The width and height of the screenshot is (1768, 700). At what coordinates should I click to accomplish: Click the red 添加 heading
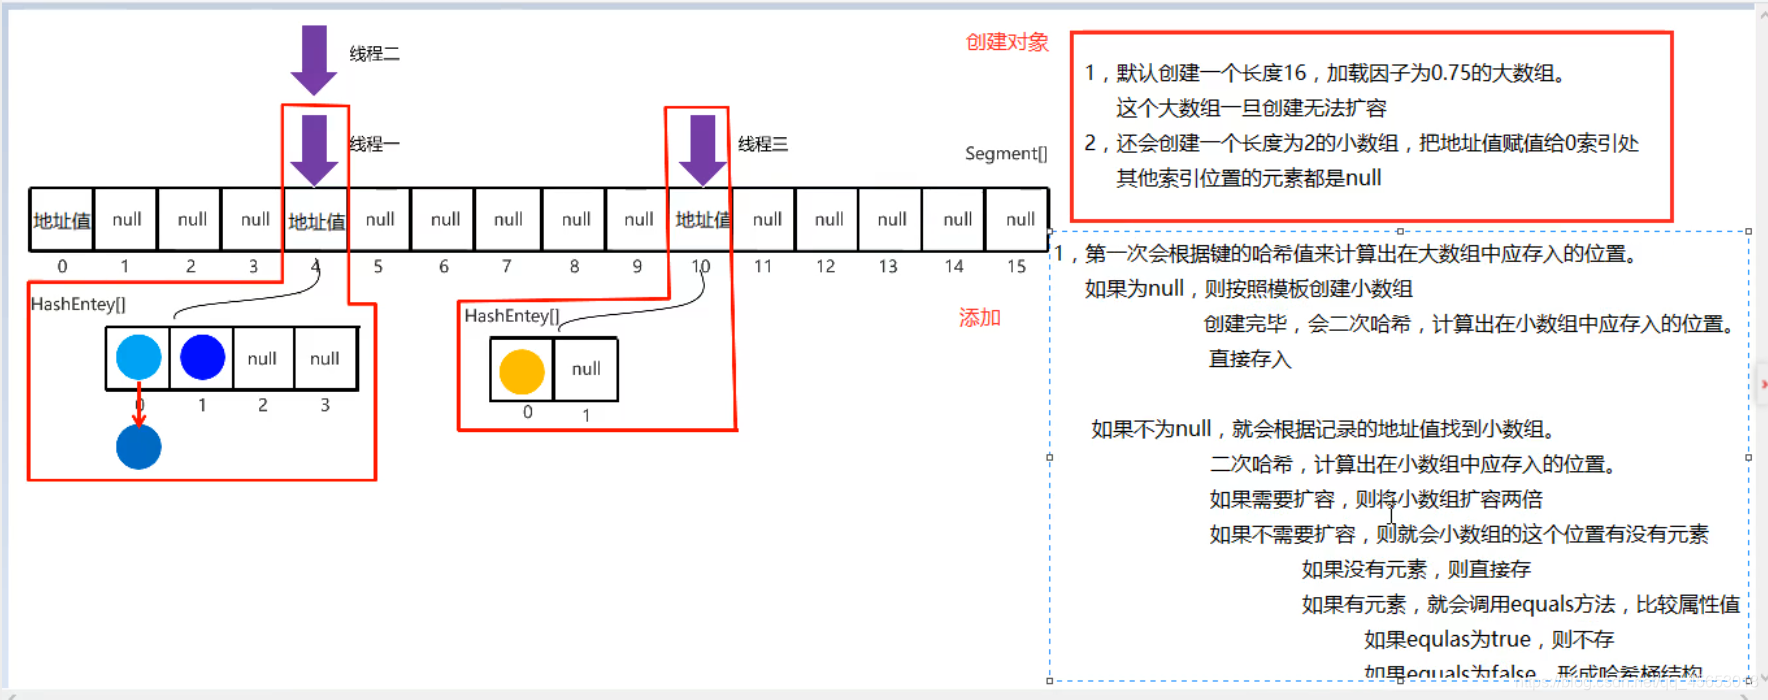[980, 318]
